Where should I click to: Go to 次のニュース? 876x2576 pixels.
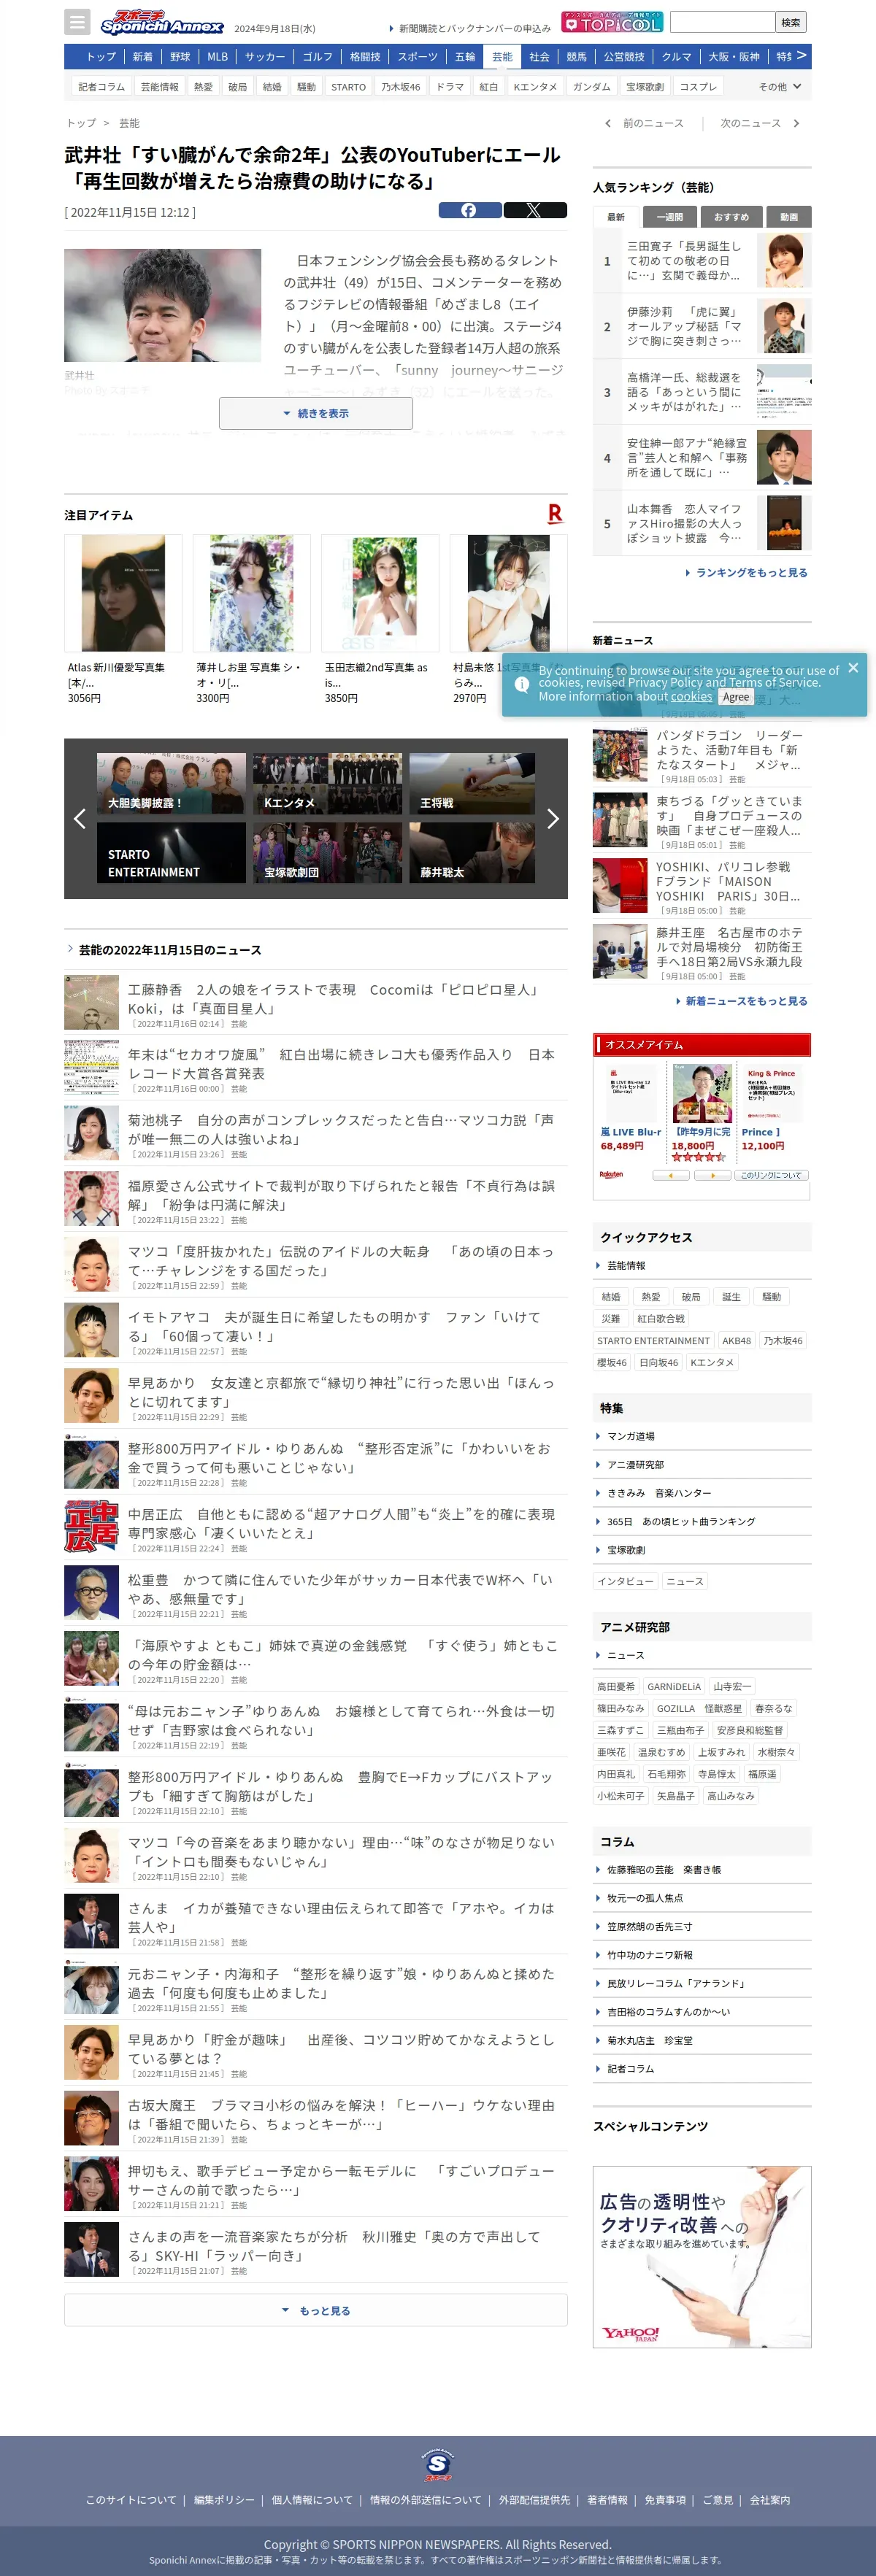[x=760, y=123]
